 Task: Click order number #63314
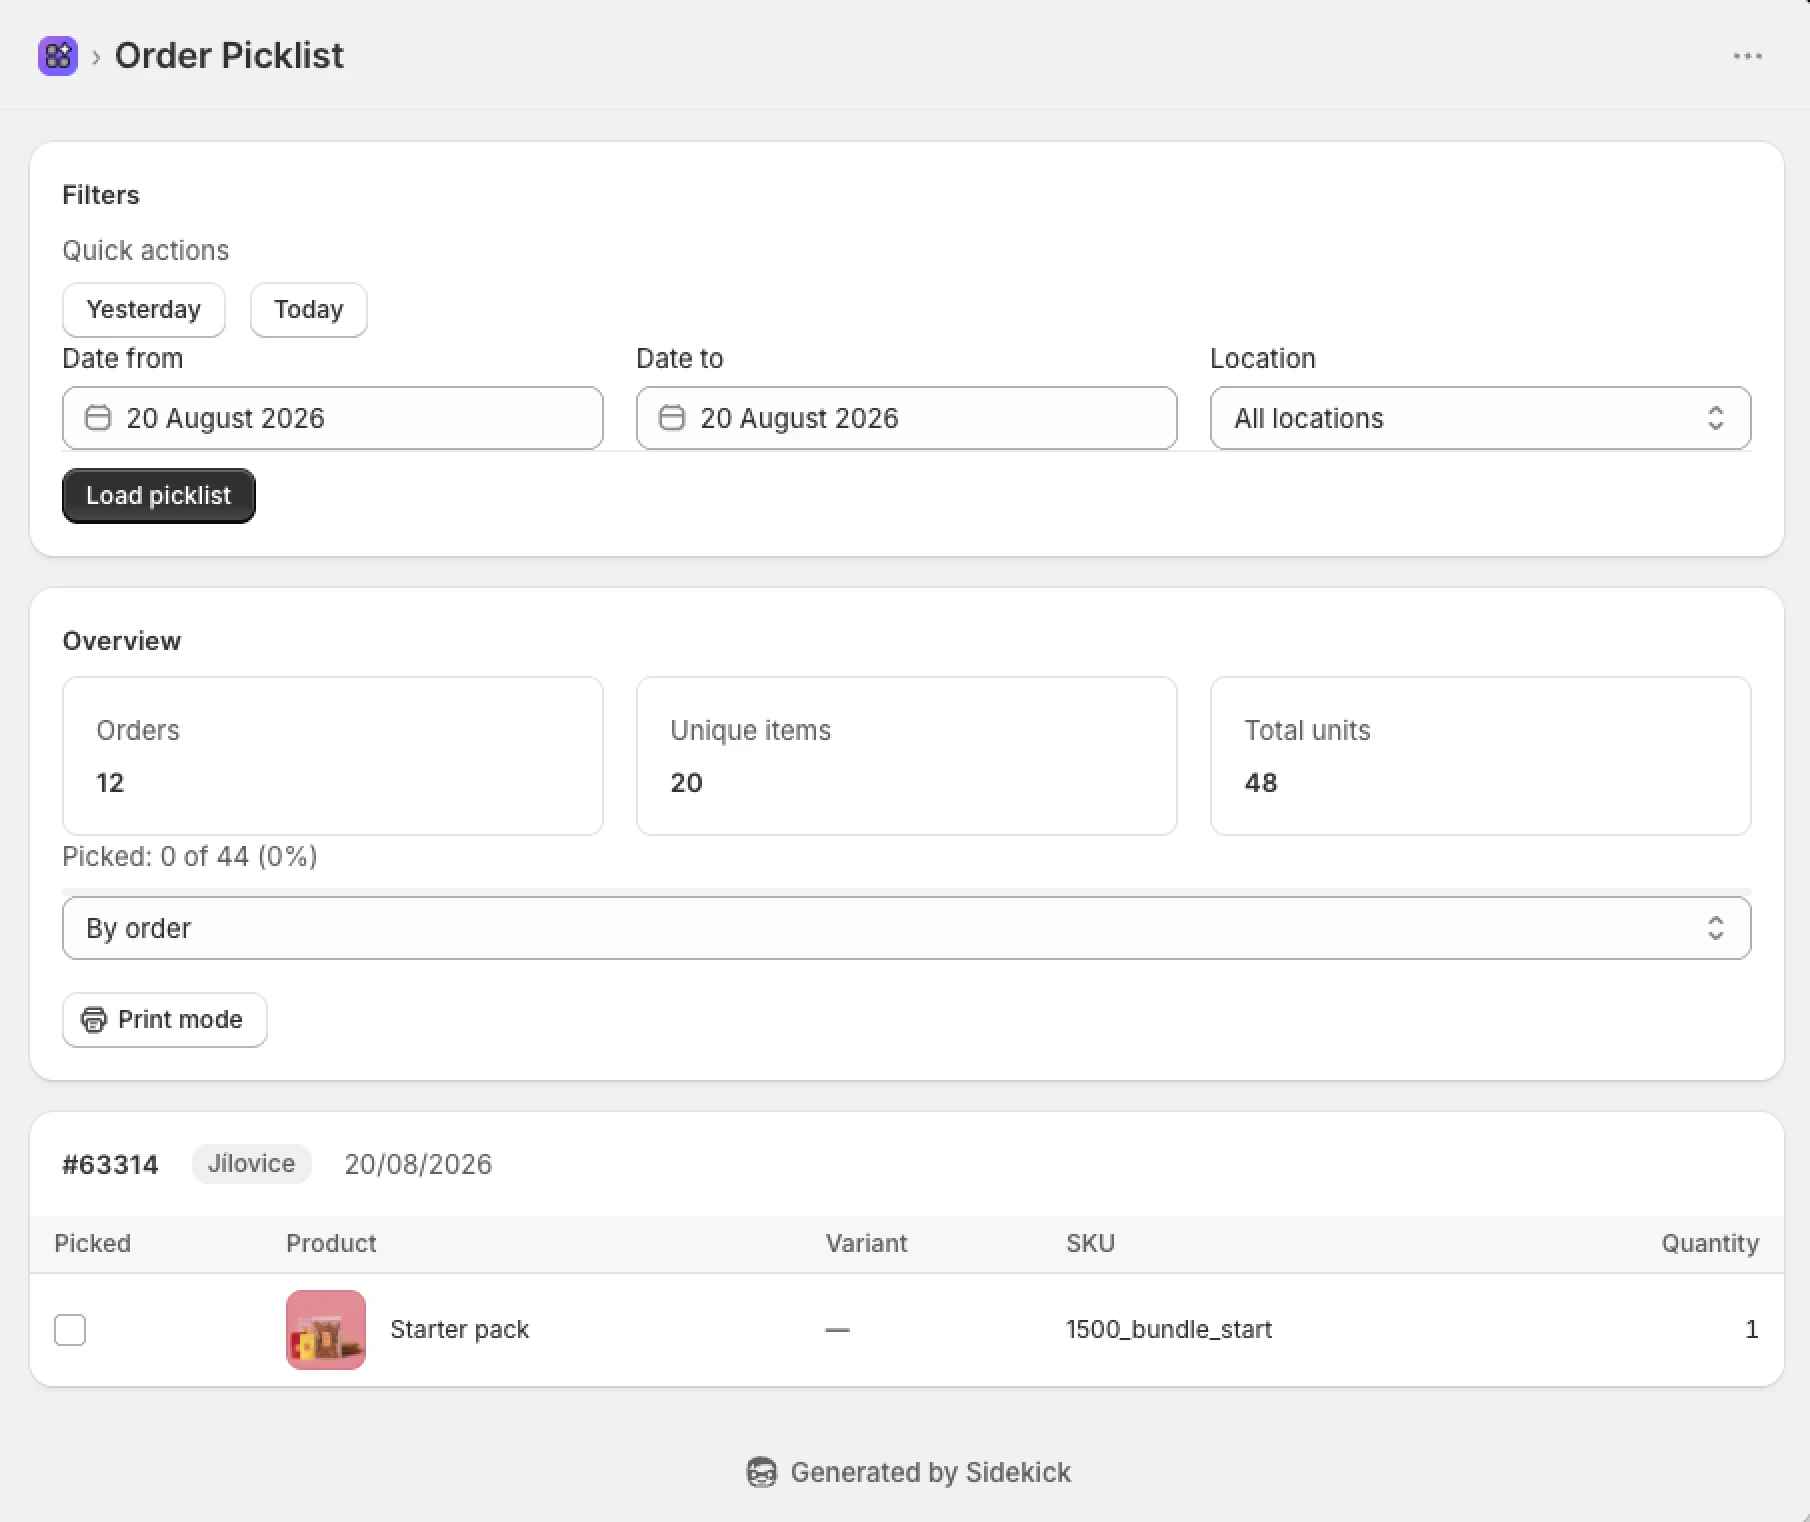(110, 1165)
